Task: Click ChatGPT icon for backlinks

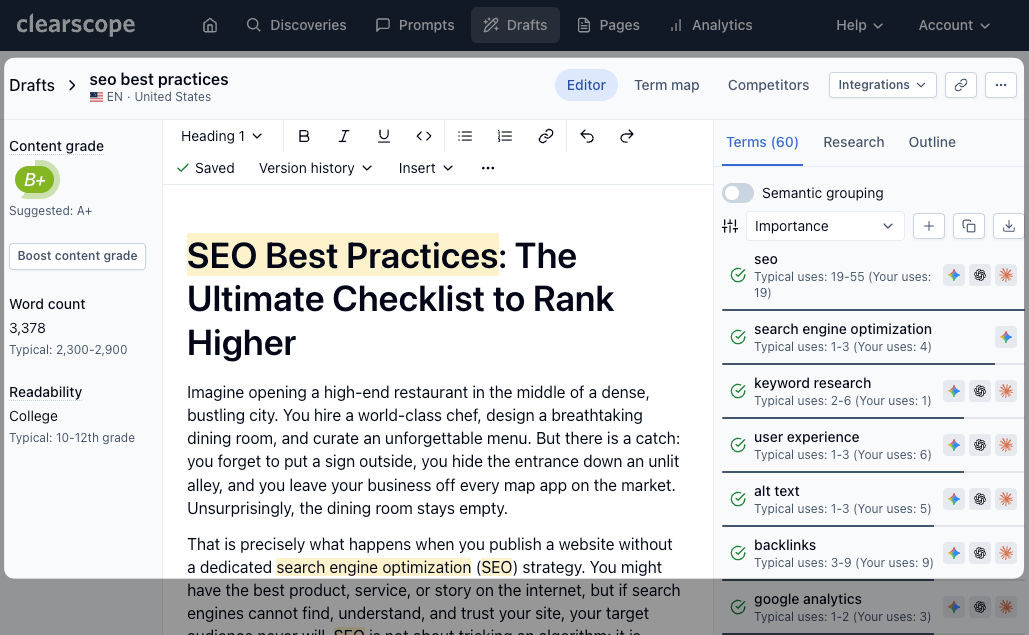Action: coord(980,553)
